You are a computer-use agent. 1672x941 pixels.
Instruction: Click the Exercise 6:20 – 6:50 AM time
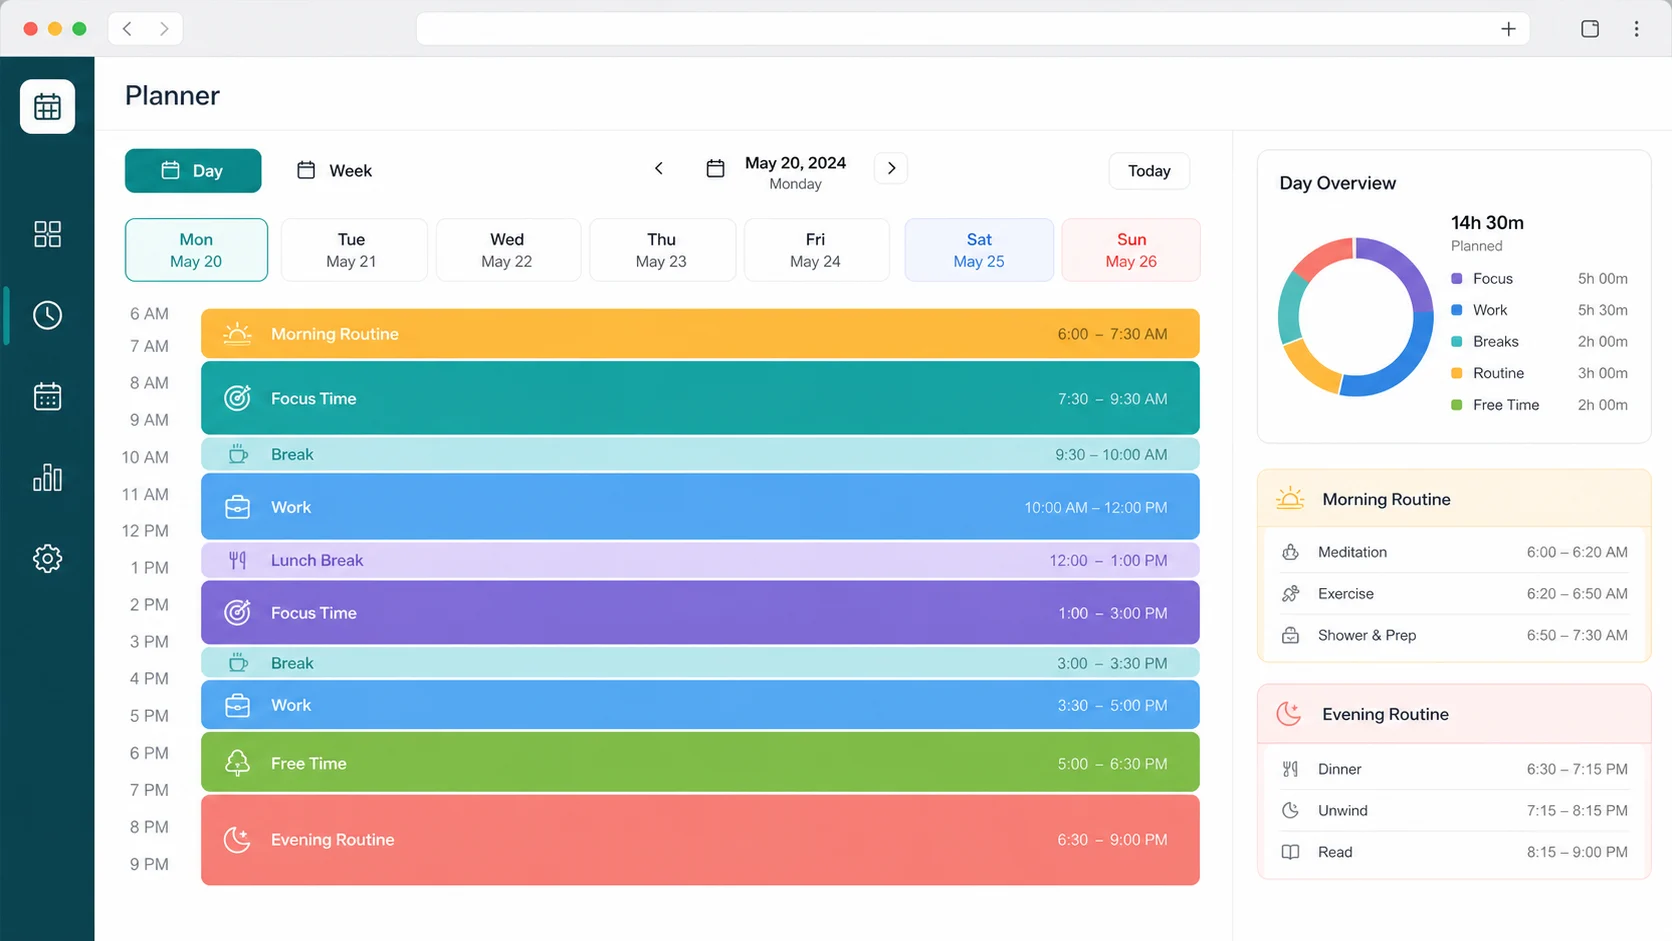(1577, 594)
